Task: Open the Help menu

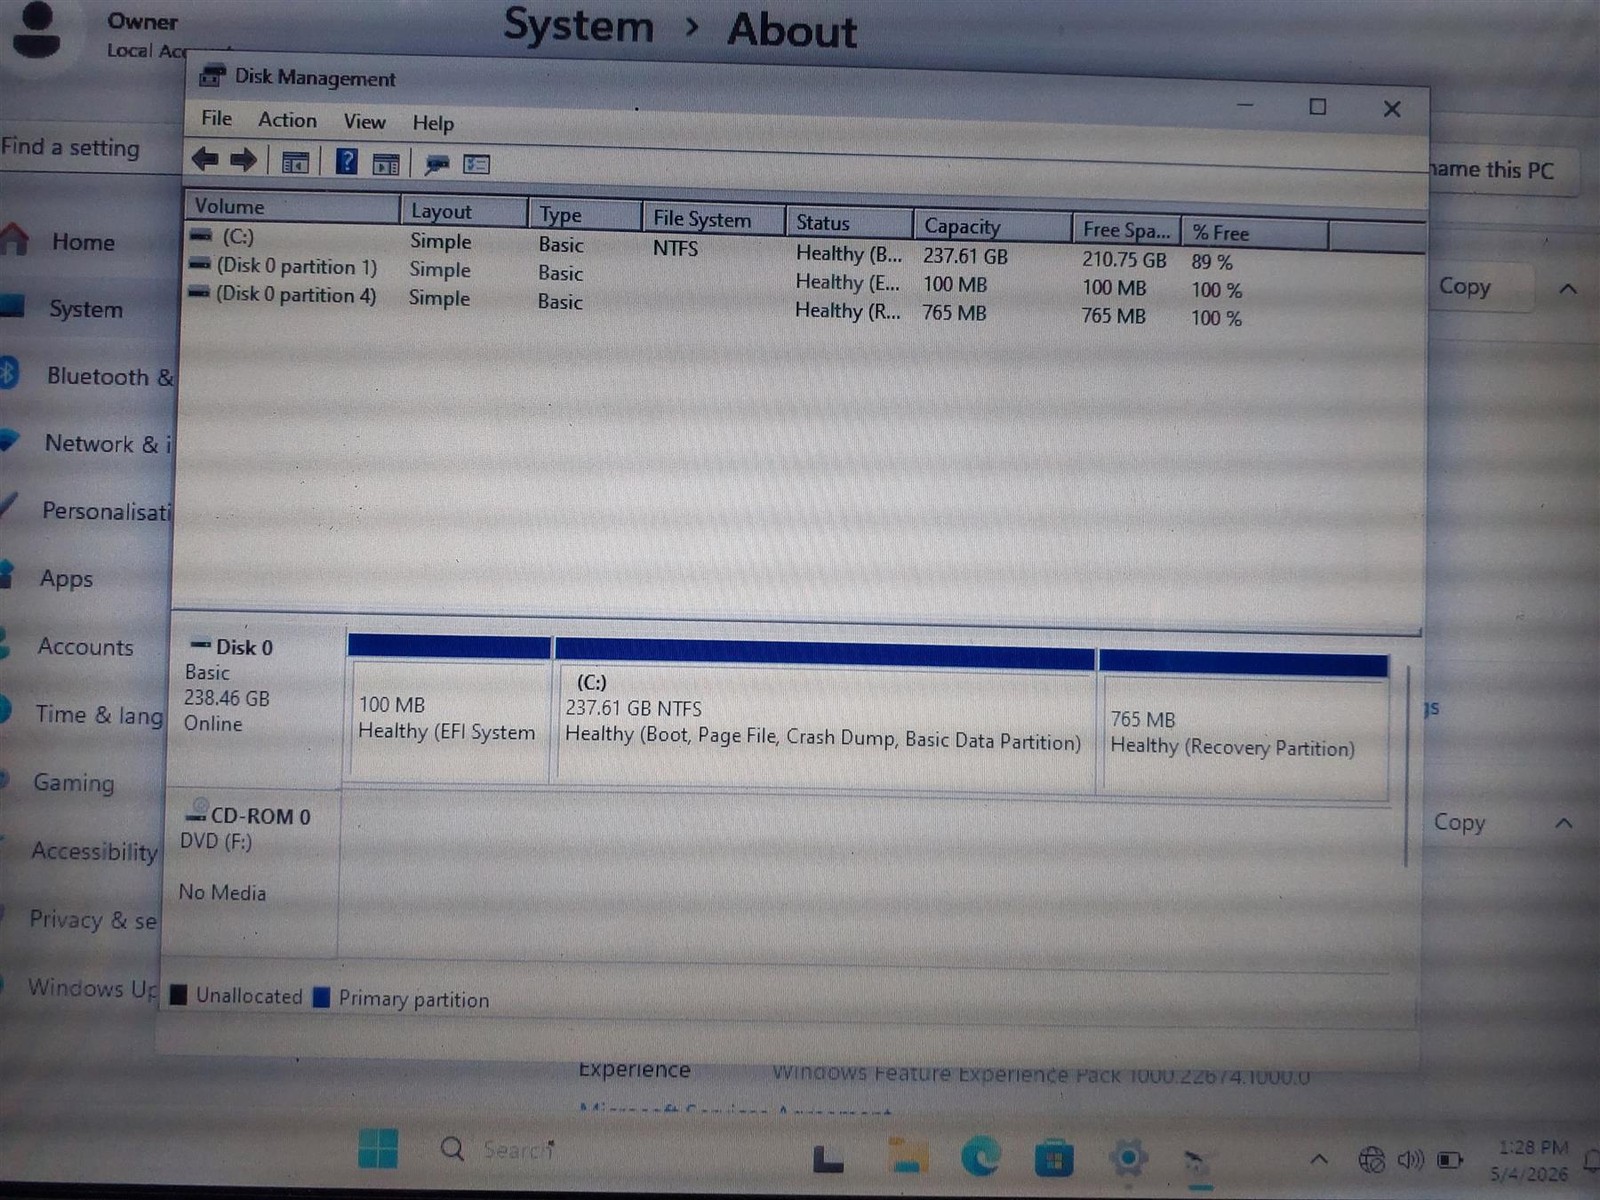Action: (433, 123)
